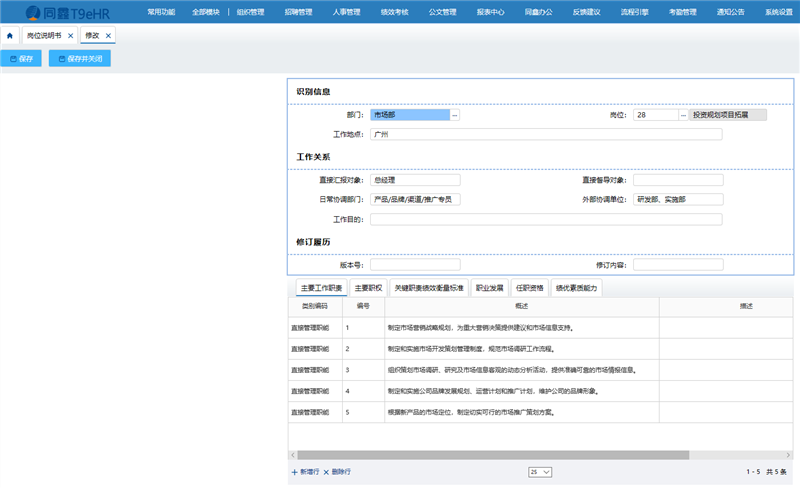The image size is (800, 488).
Task: Delete a row with 删除行
Action: click(337, 471)
